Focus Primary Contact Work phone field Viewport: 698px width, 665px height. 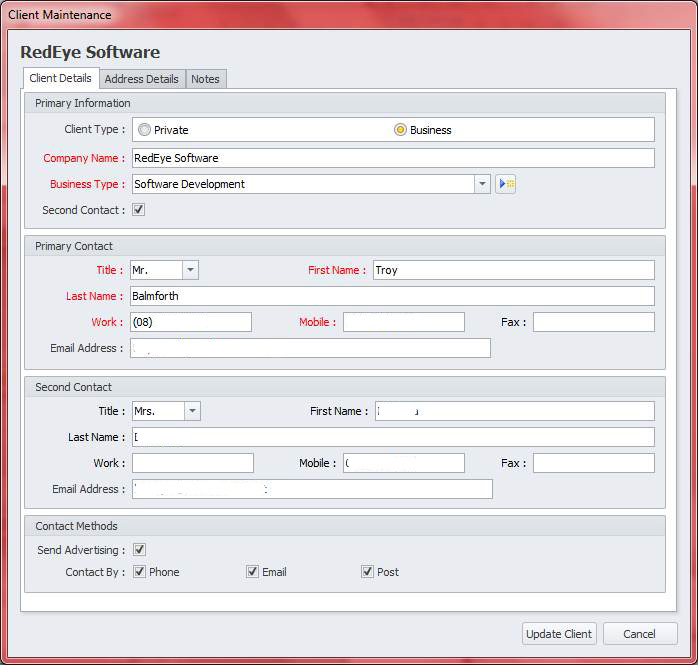click(x=191, y=322)
